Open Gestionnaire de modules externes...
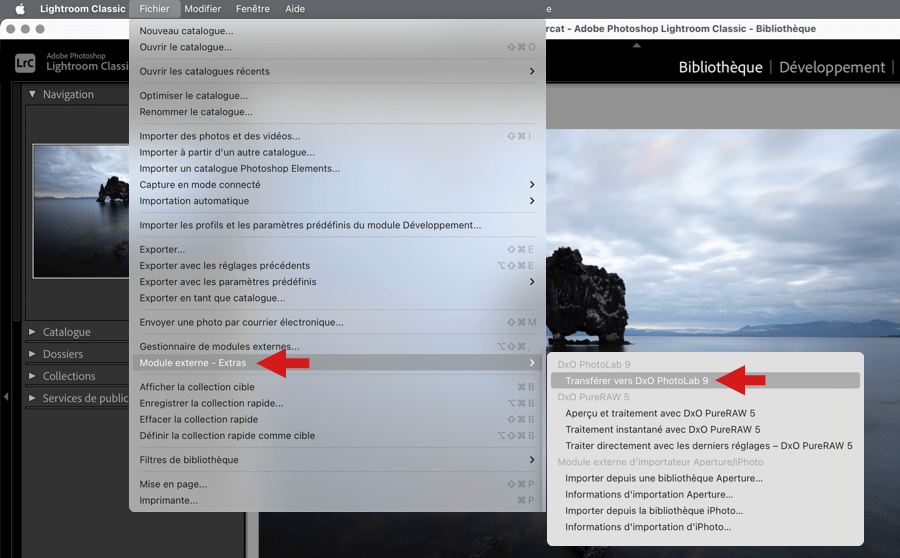This screenshot has height=558, width=900. (337, 347)
